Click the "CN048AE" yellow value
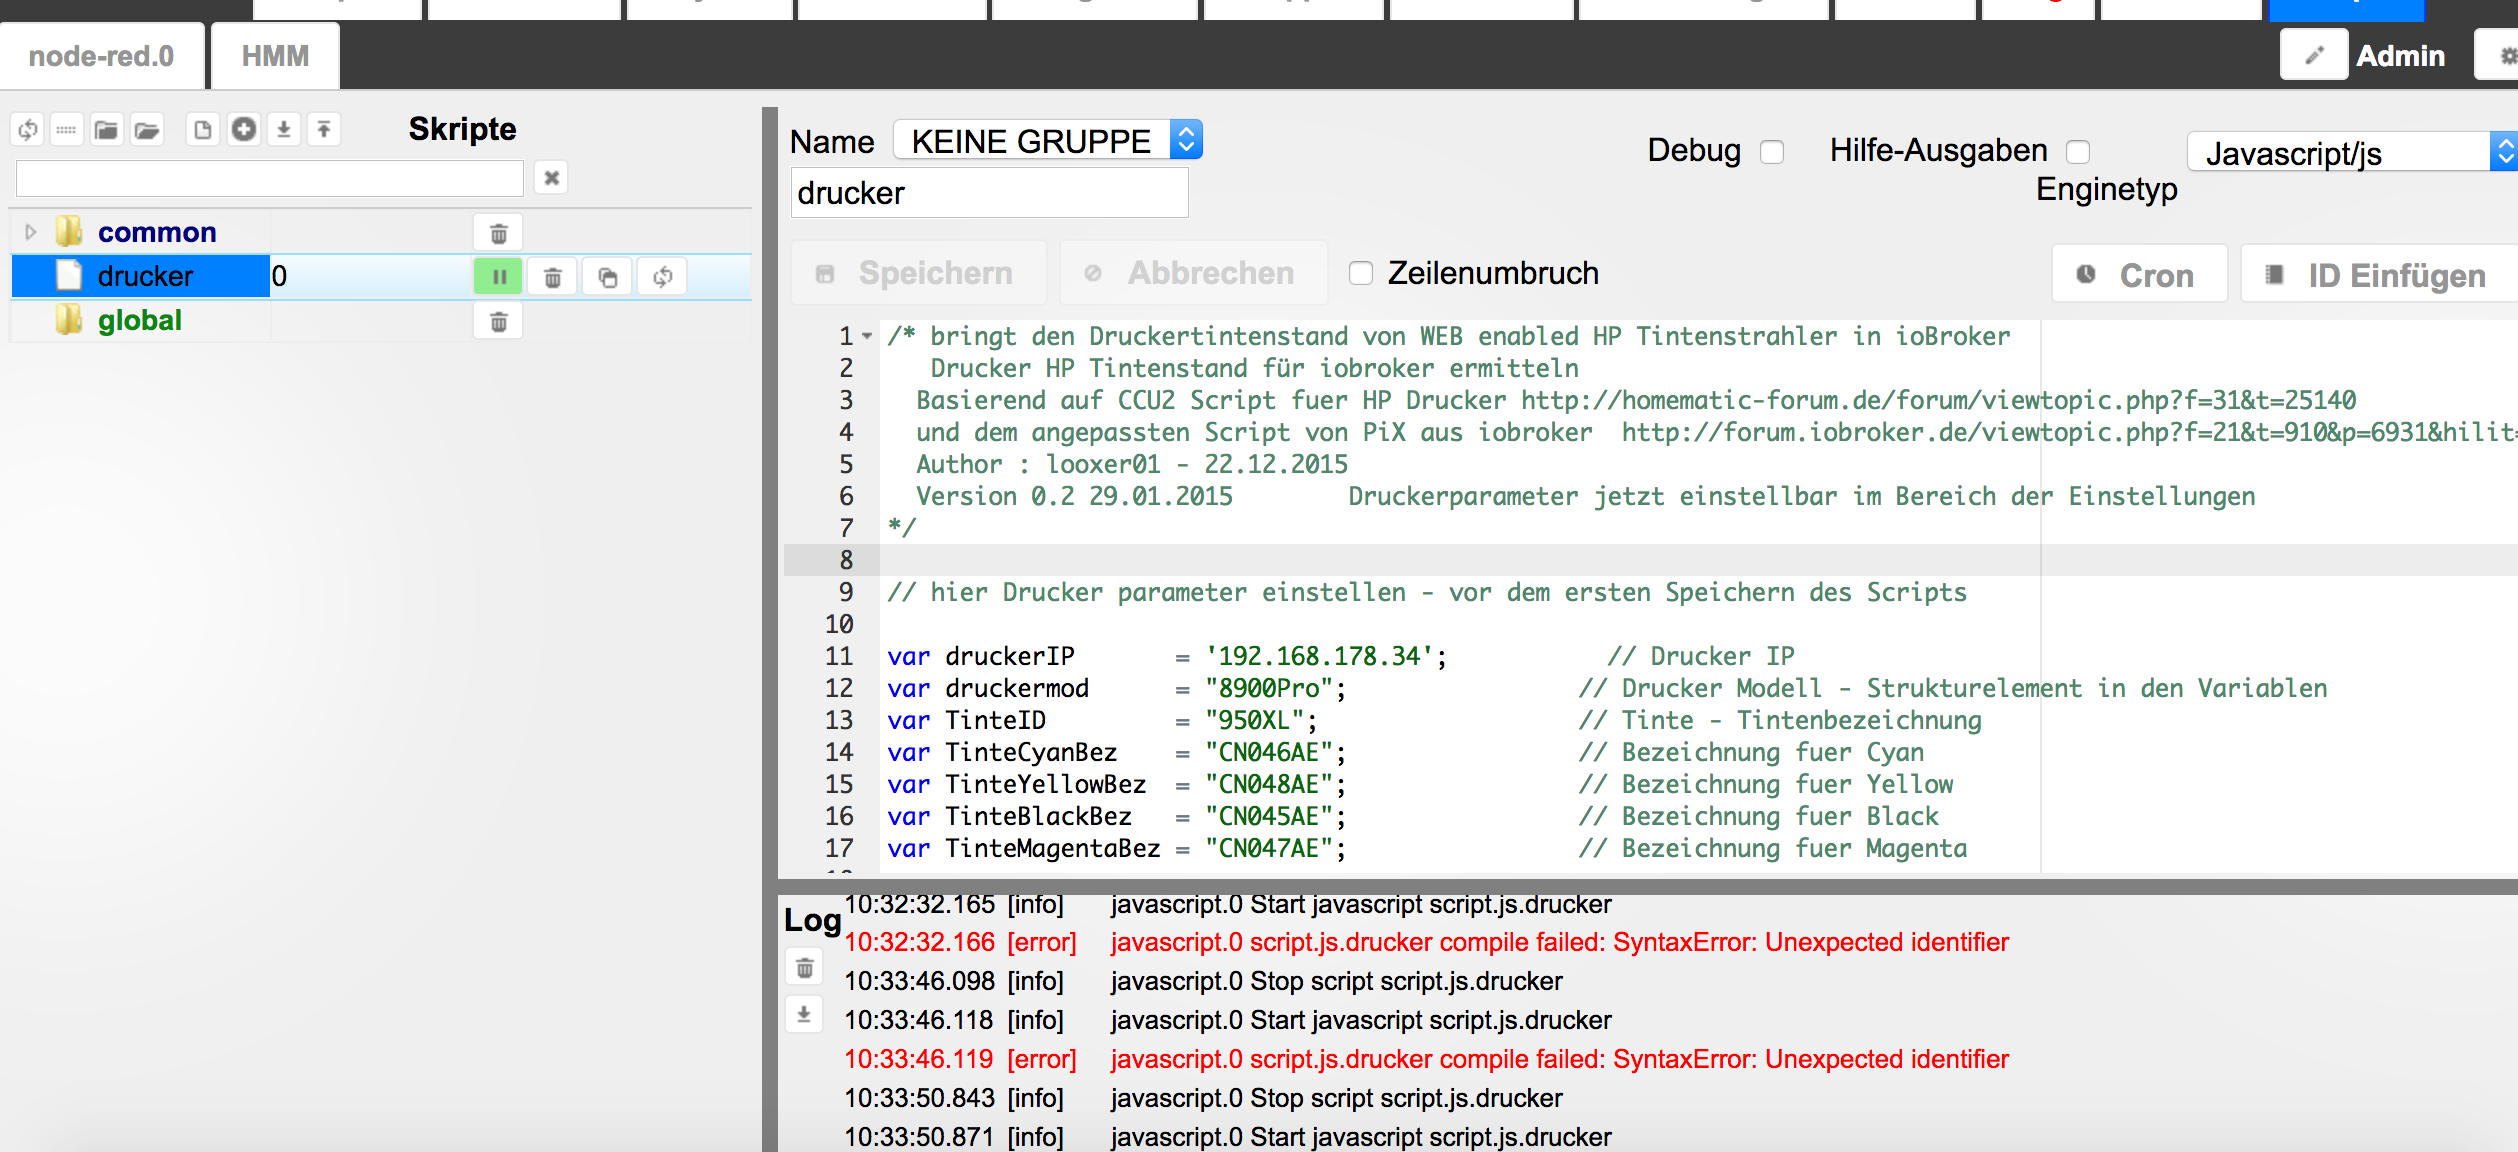The width and height of the screenshot is (2518, 1152). click(x=1269, y=784)
